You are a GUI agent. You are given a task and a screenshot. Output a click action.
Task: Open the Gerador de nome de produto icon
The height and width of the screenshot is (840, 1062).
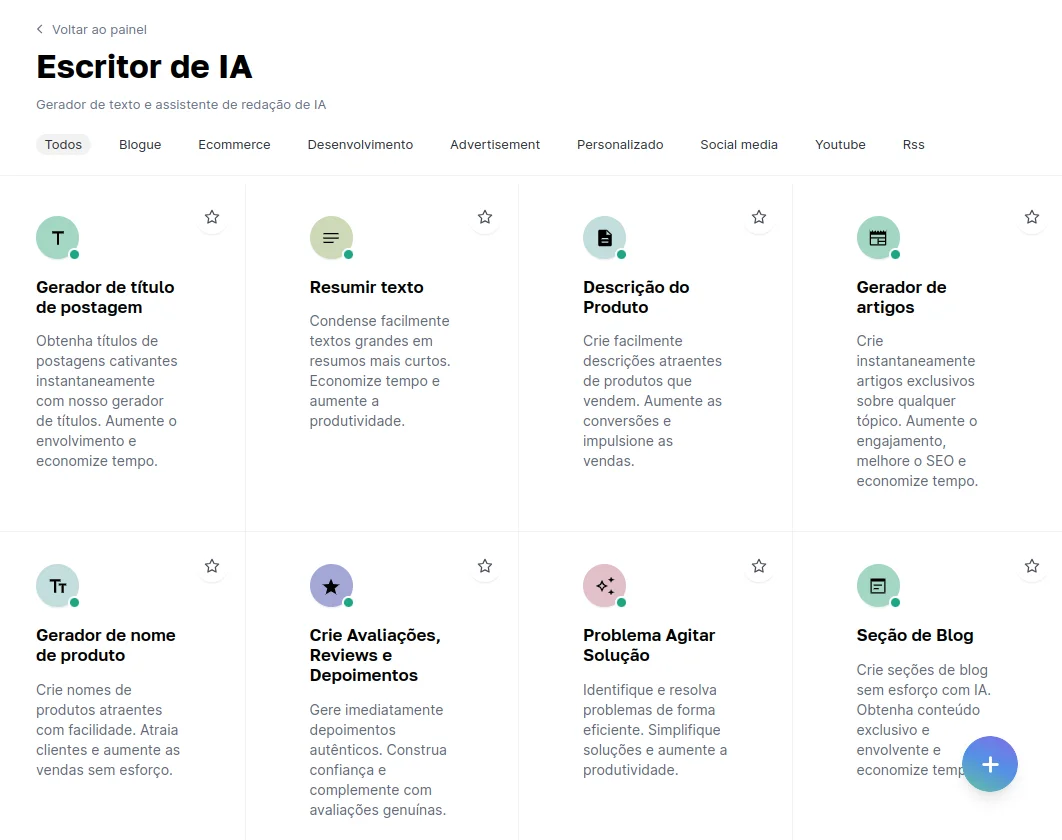(58, 586)
